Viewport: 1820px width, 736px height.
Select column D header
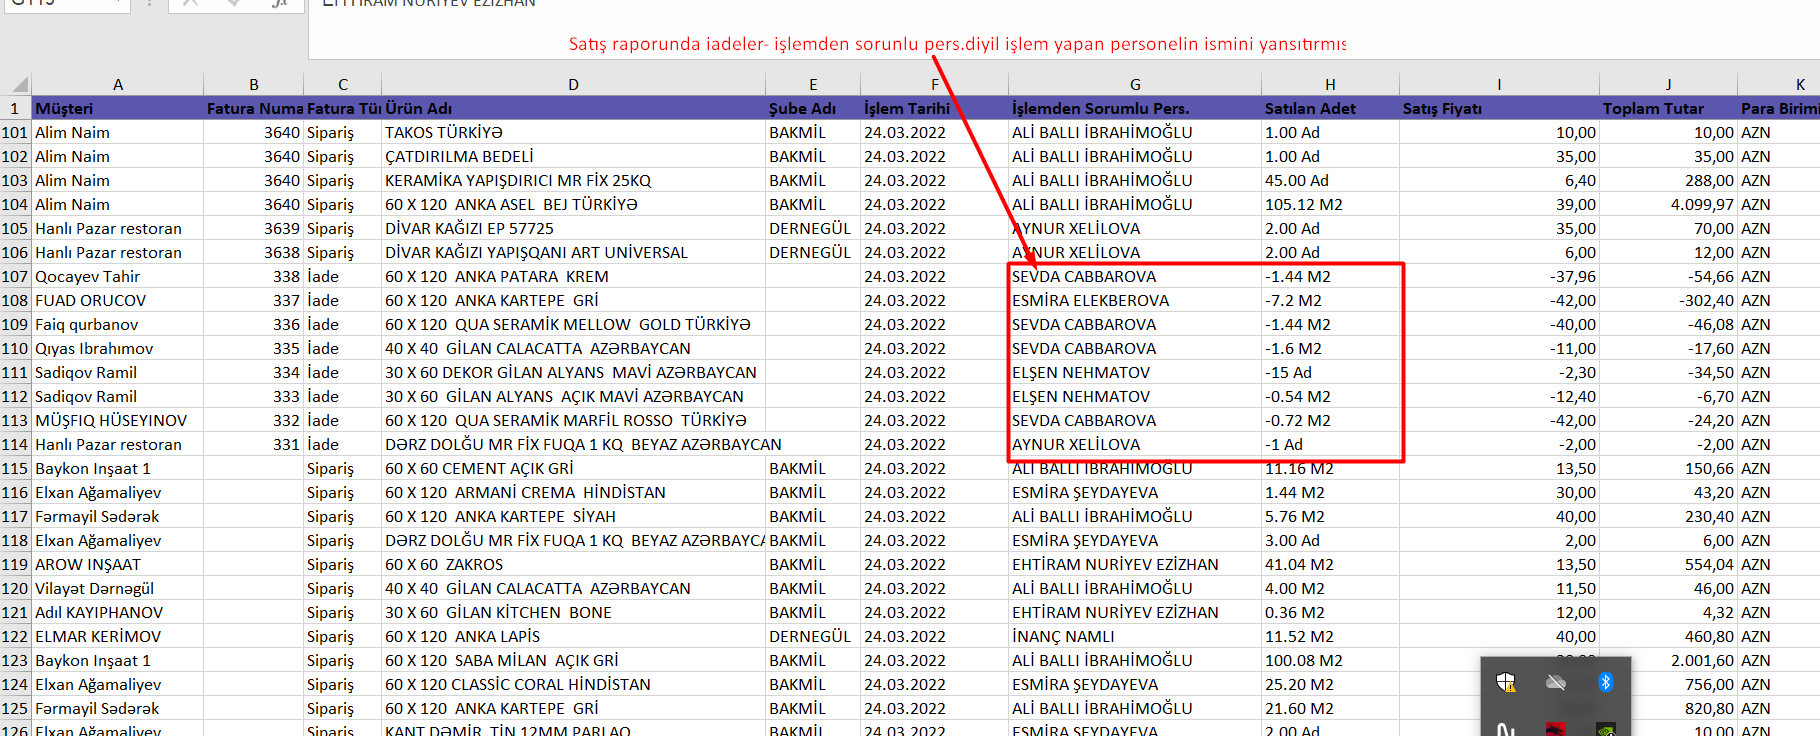pos(573,85)
